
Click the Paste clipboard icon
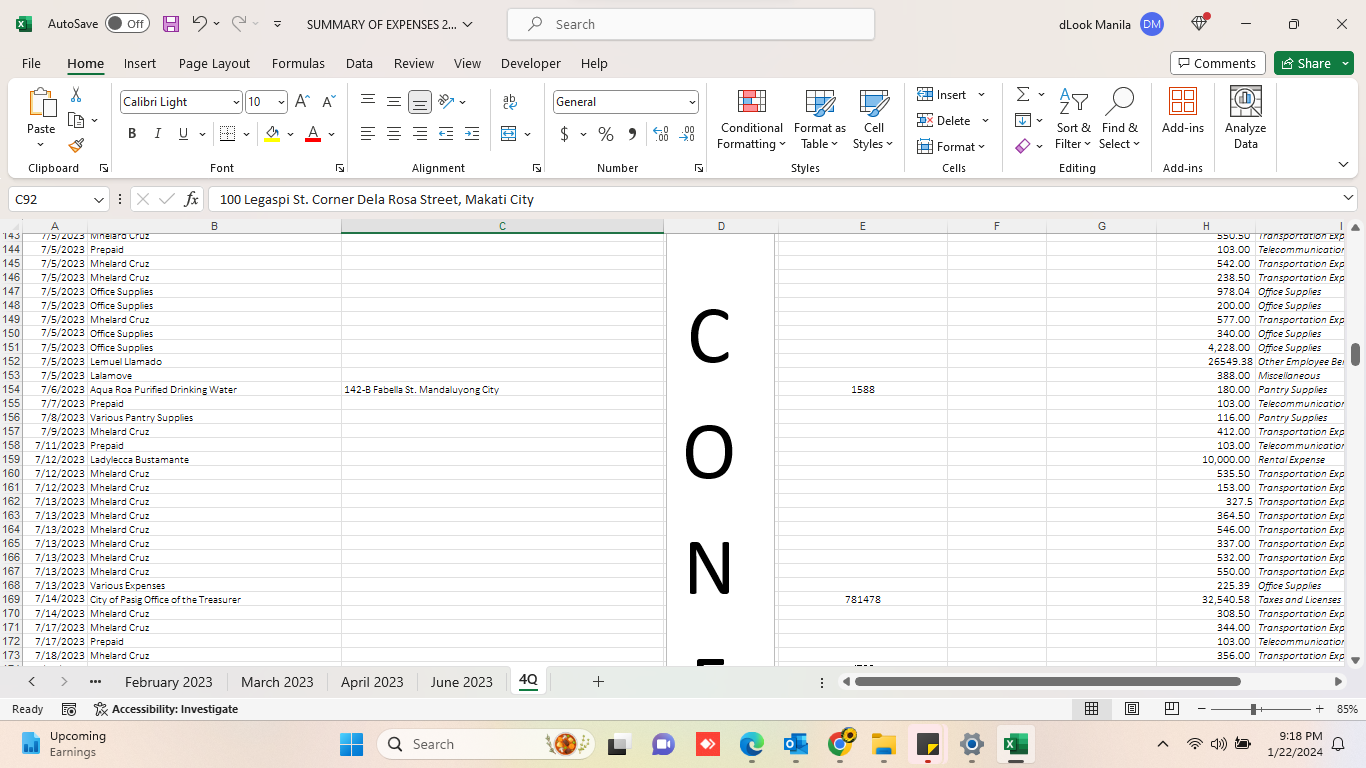41,103
